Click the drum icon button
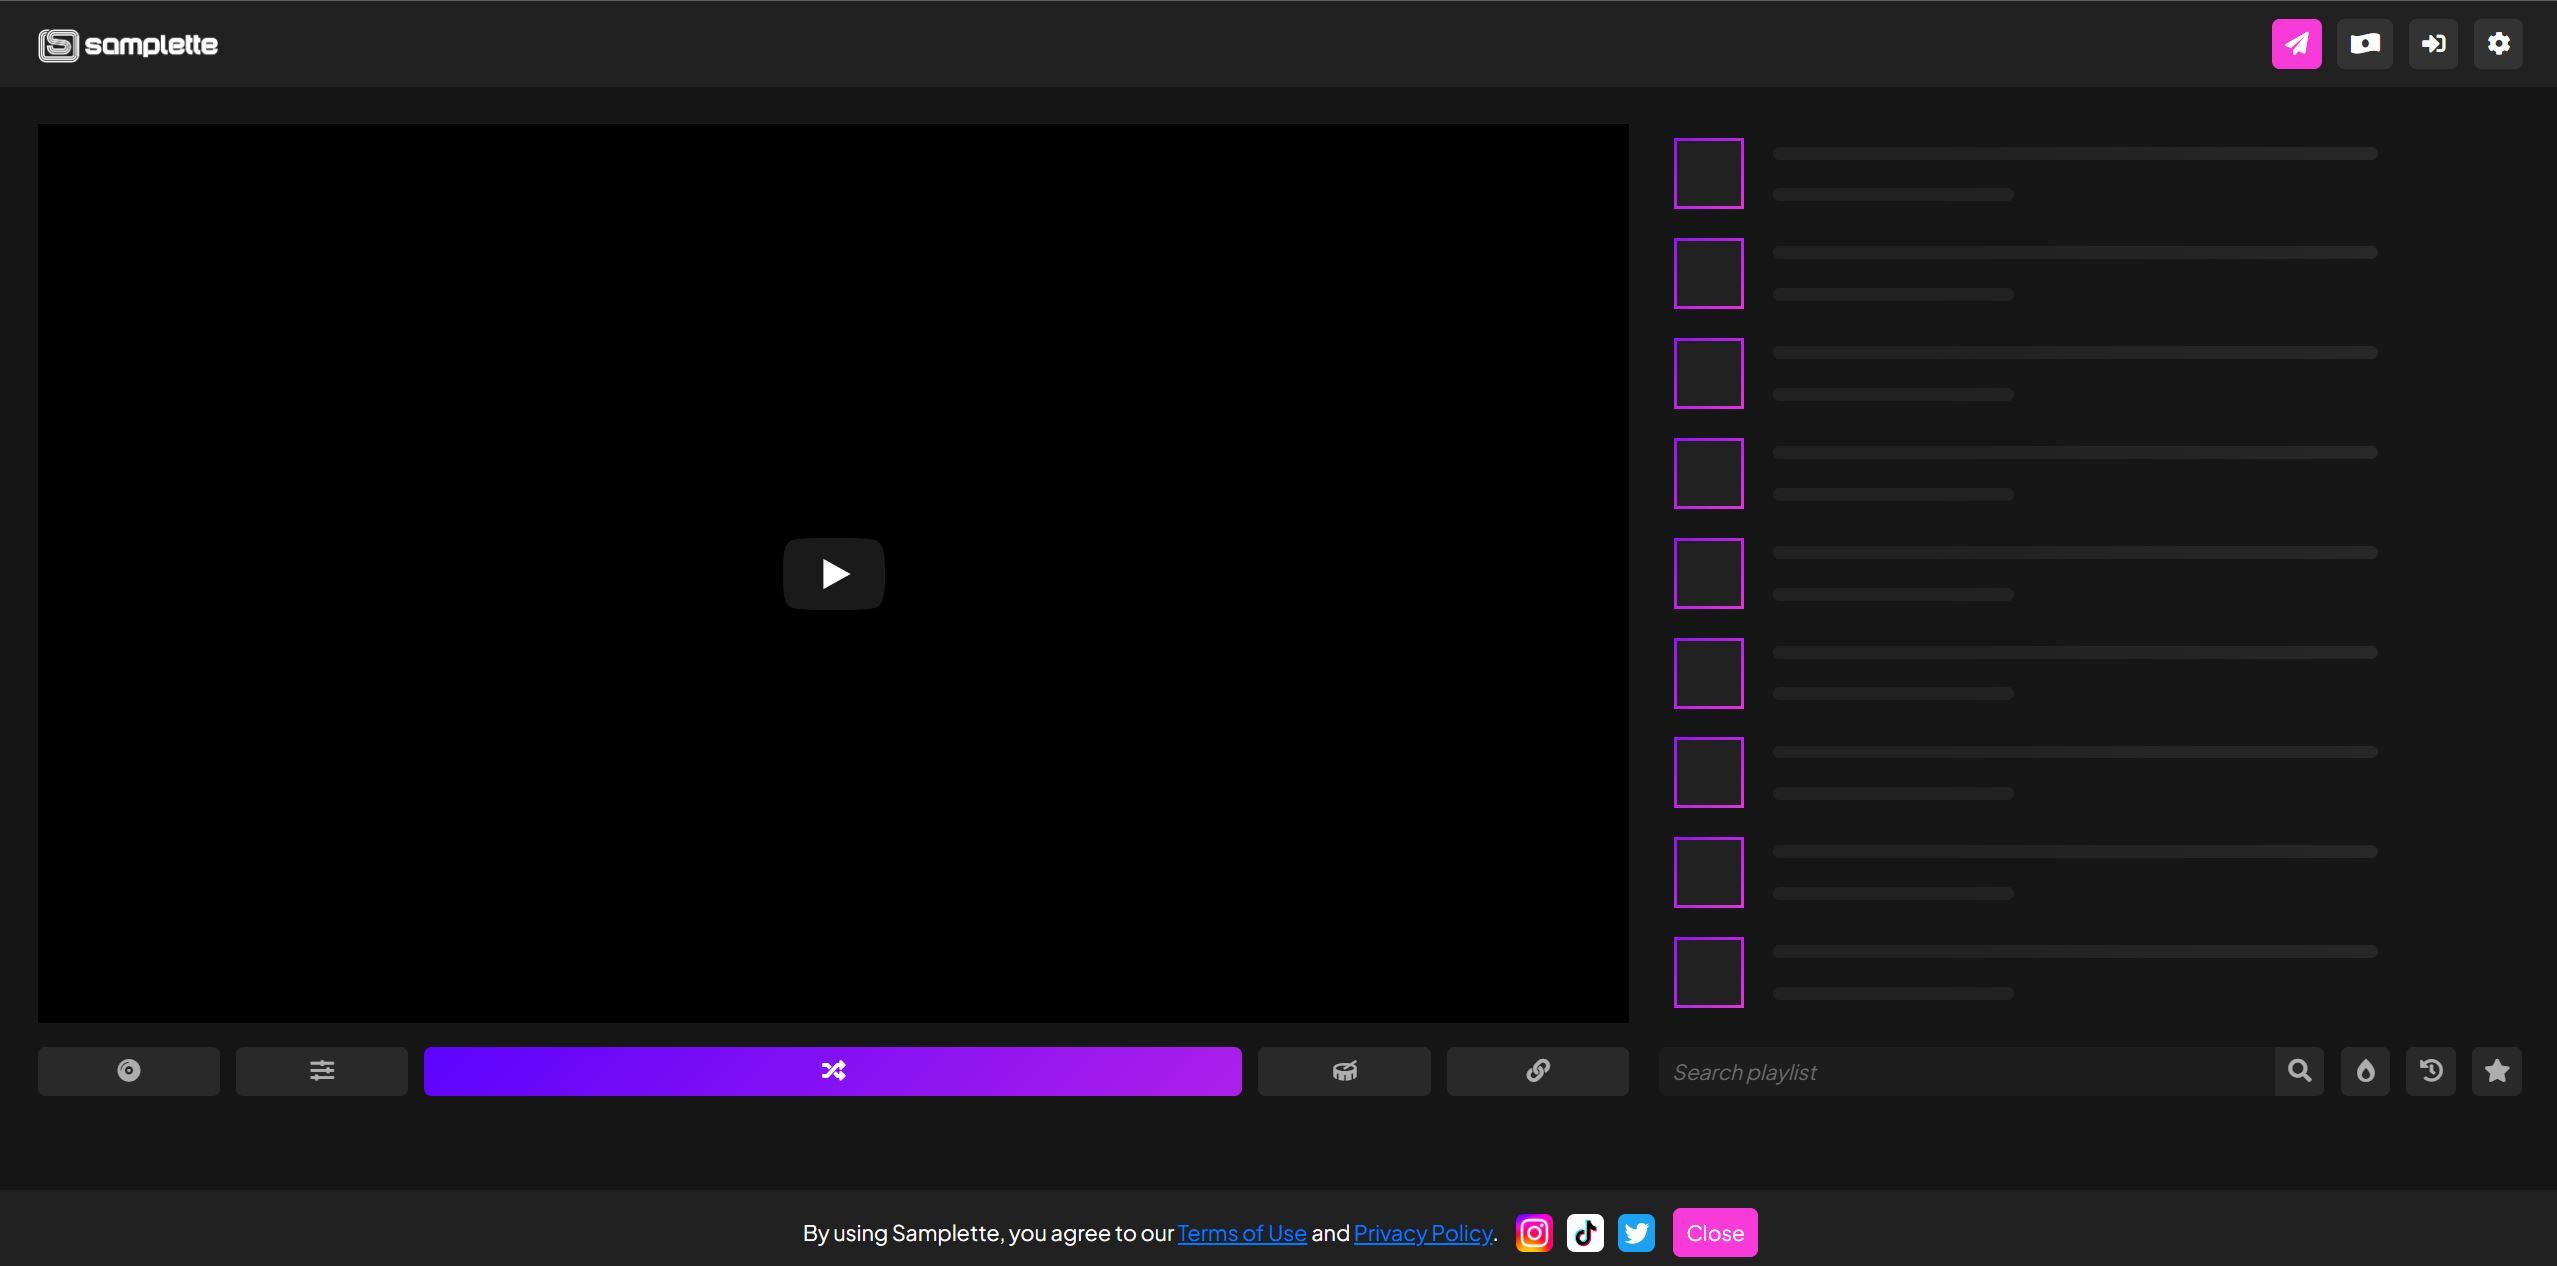The width and height of the screenshot is (2557, 1266). (x=1343, y=1071)
